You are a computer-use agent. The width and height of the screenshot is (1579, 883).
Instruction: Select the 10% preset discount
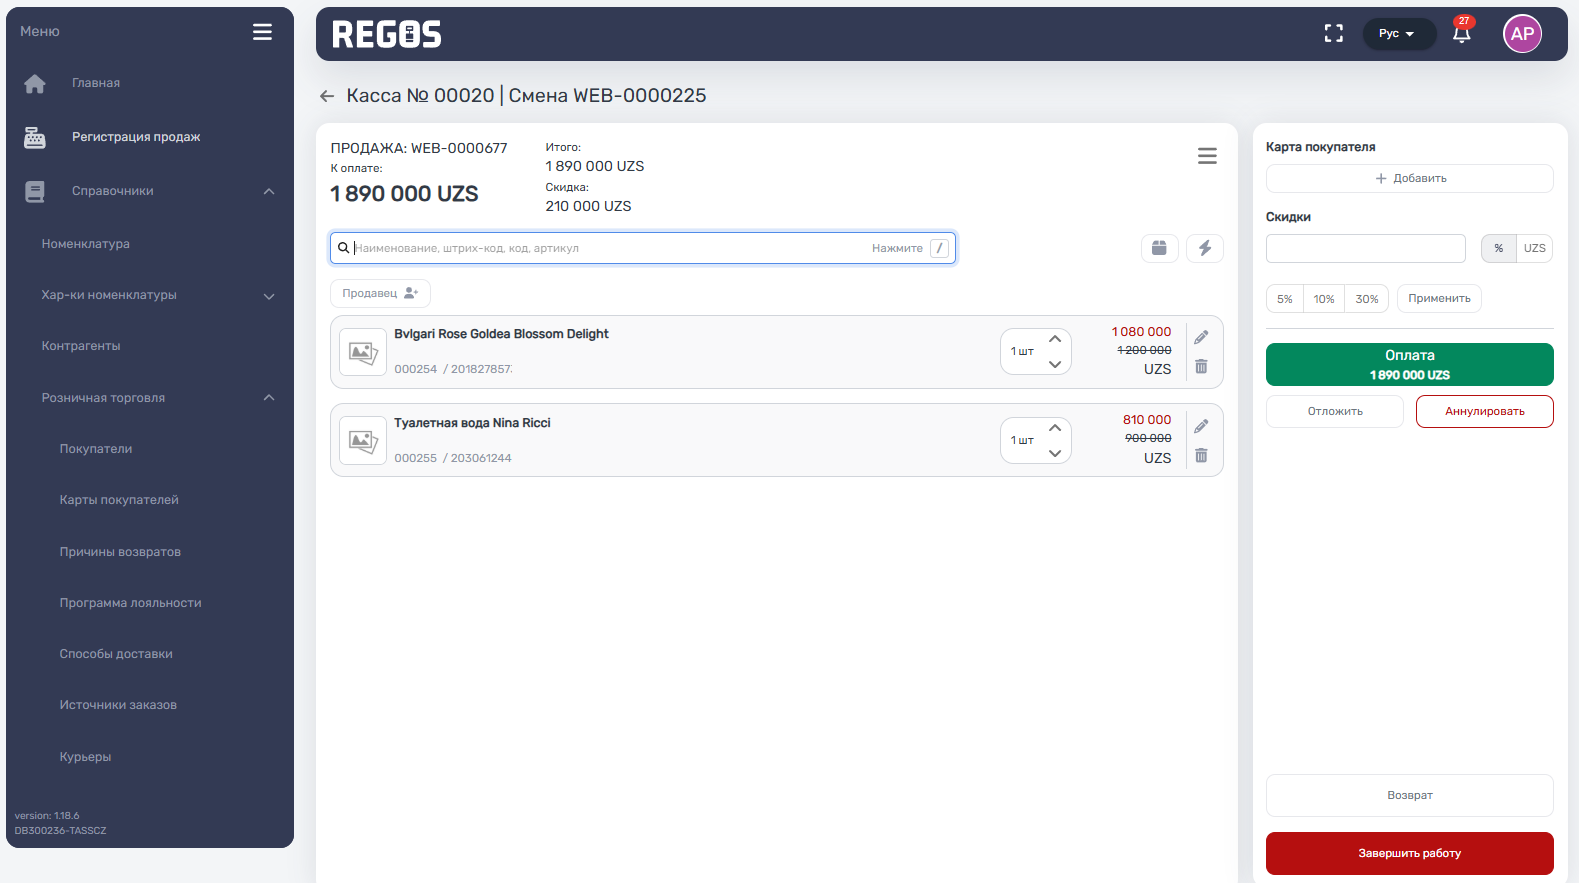point(1324,299)
